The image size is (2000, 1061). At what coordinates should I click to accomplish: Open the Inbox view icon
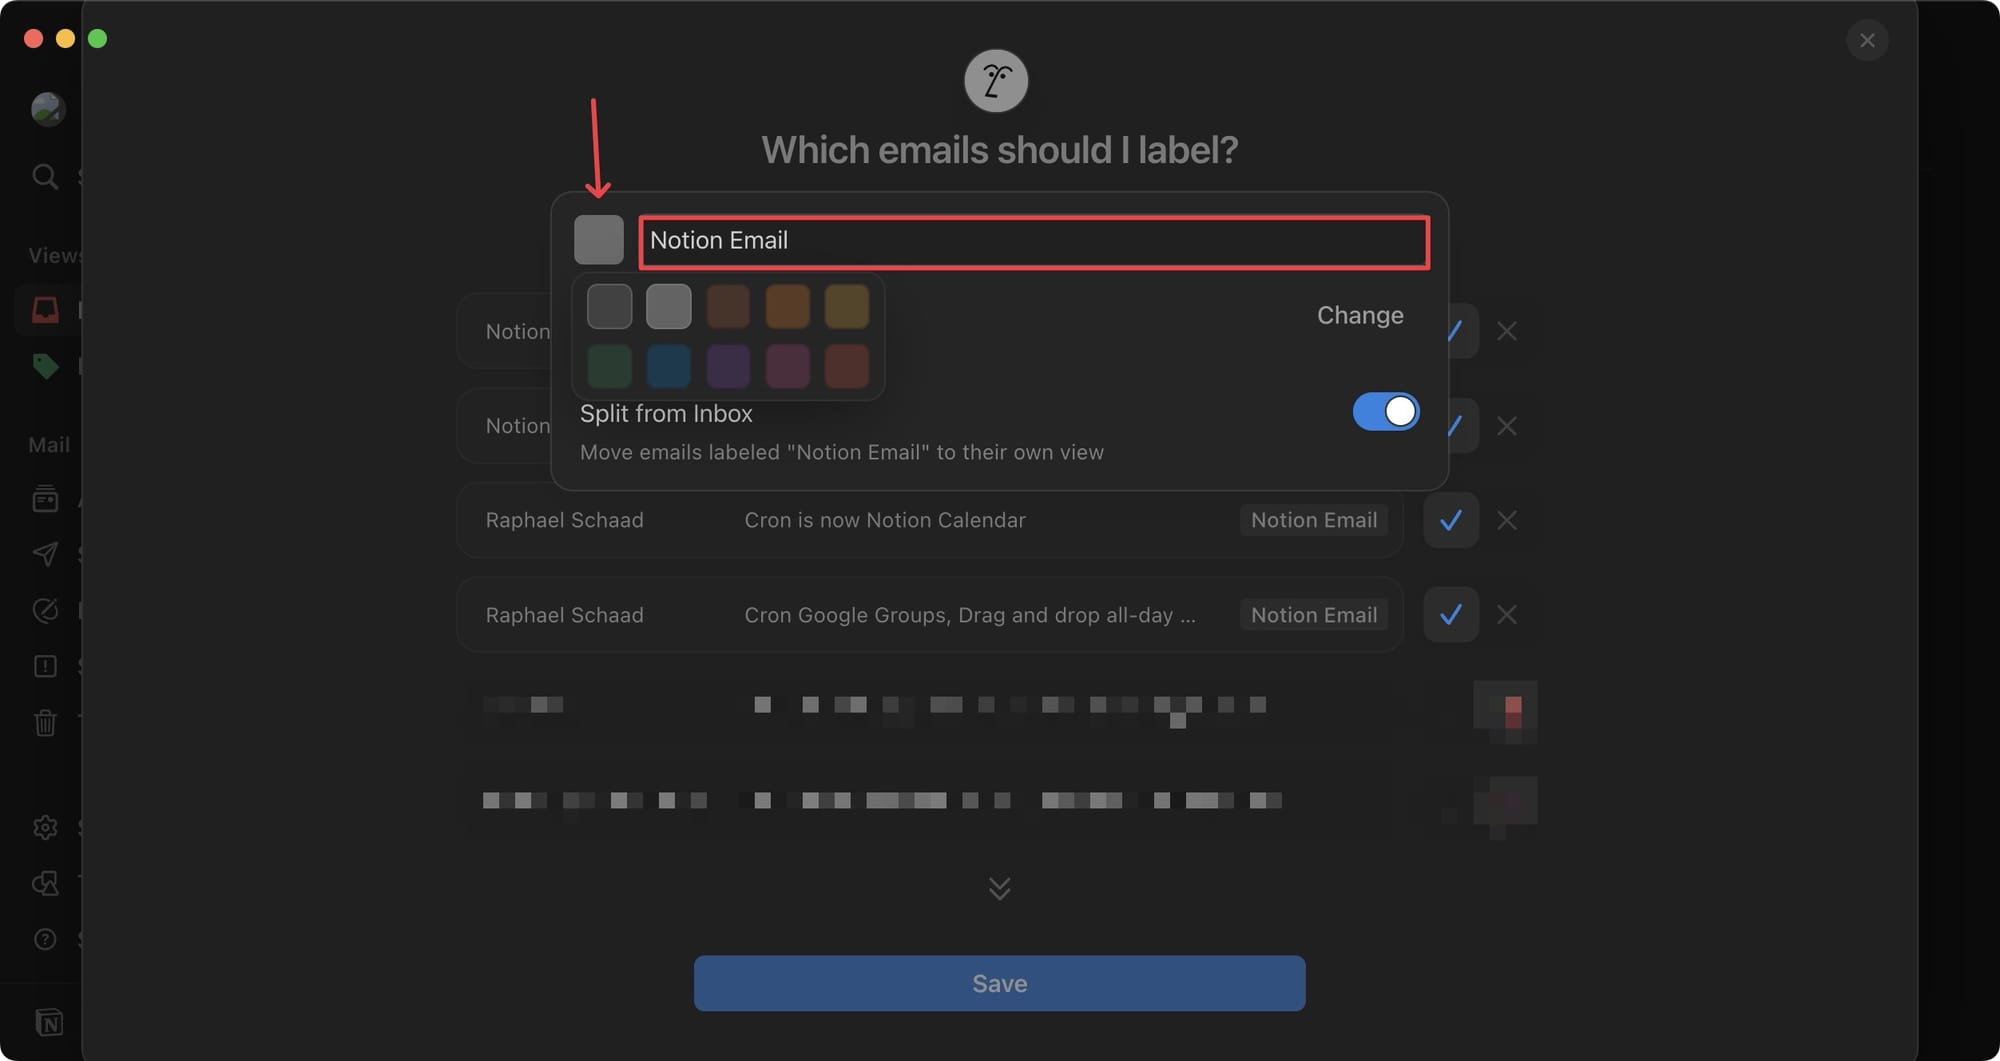(x=45, y=310)
